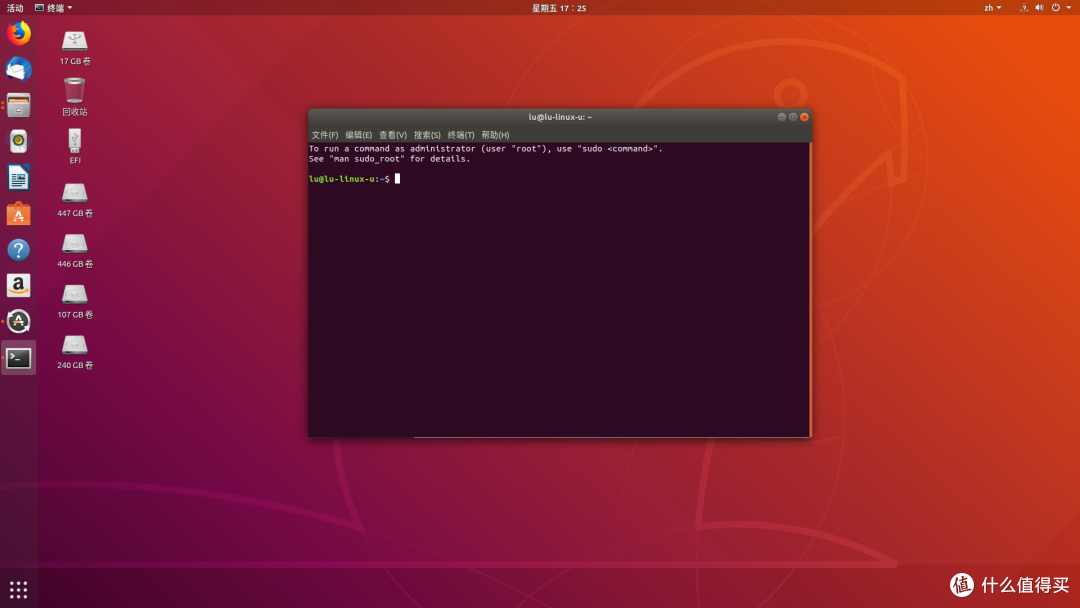The image size is (1080, 608).
Task: Open the Files manager in dock
Action: tap(19, 105)
